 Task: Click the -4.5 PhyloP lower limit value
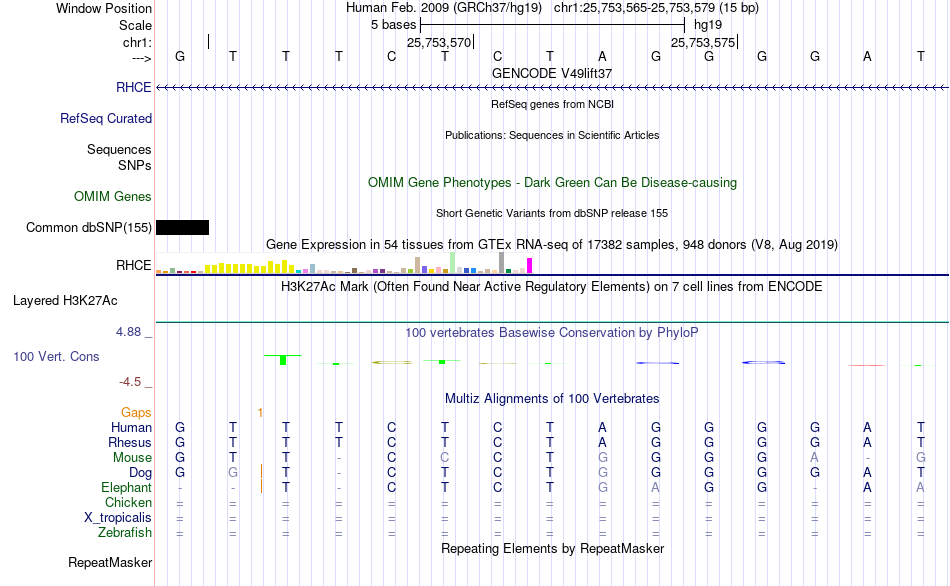(x=130, y=382)
